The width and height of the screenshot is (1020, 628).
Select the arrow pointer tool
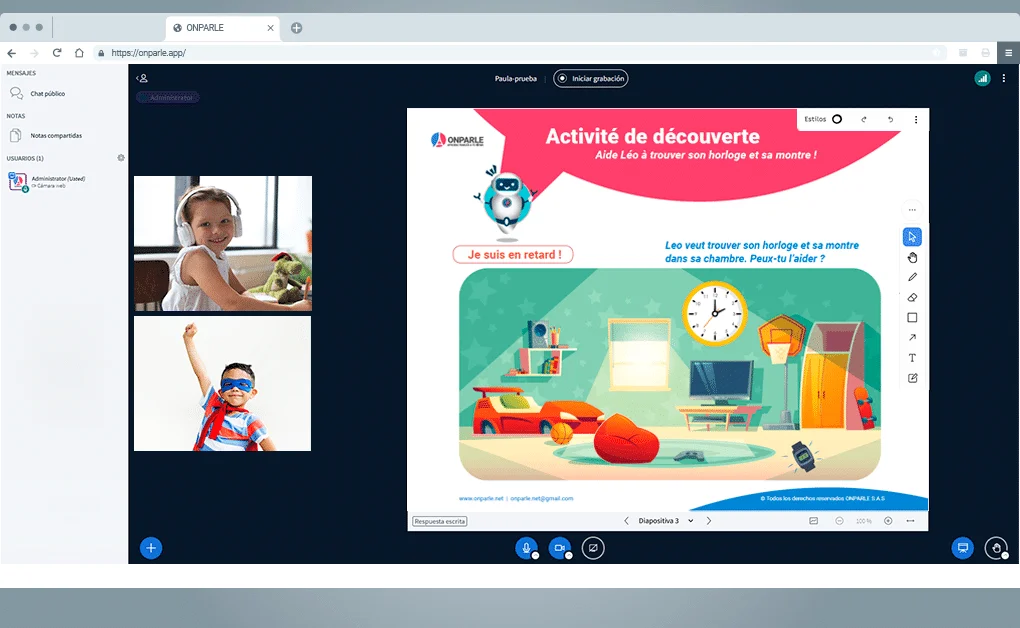[x=912, y=237]
